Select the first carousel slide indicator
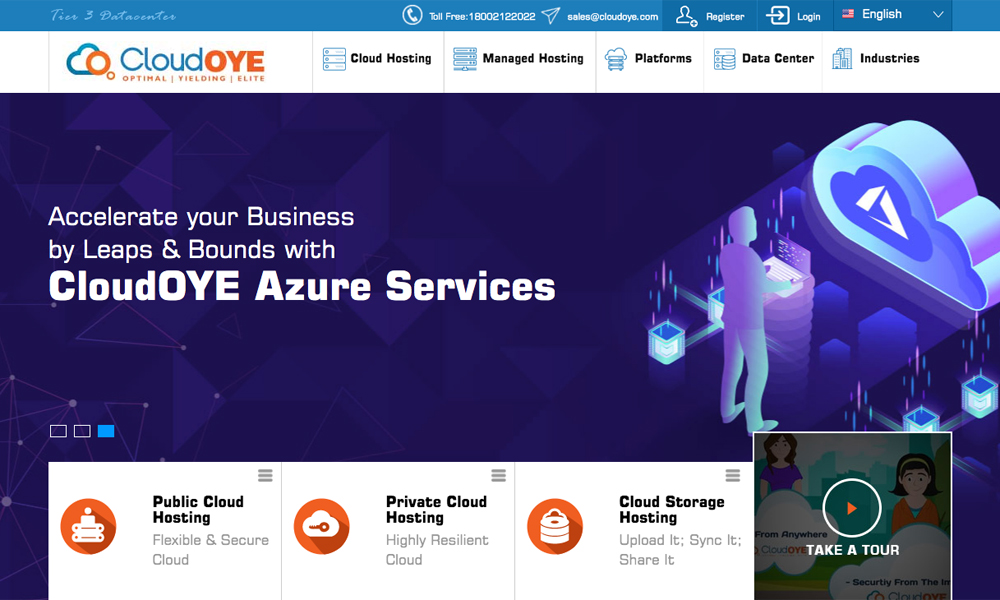The image size is (1000, 600). [58, 431]
